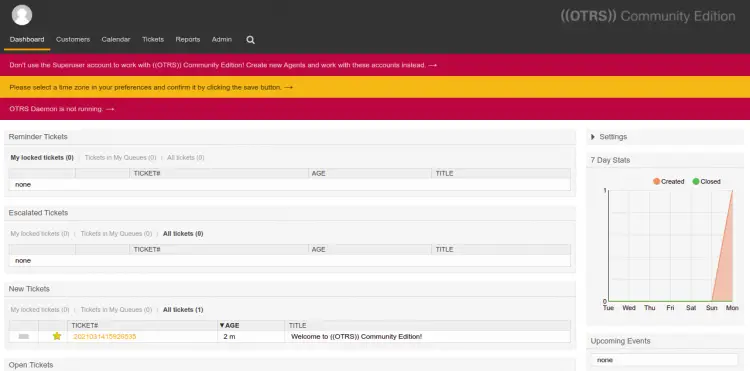Viewport: 750px width, 371px height.
Task: Sort New Tickets by AGE column
Action: point(229,326)
